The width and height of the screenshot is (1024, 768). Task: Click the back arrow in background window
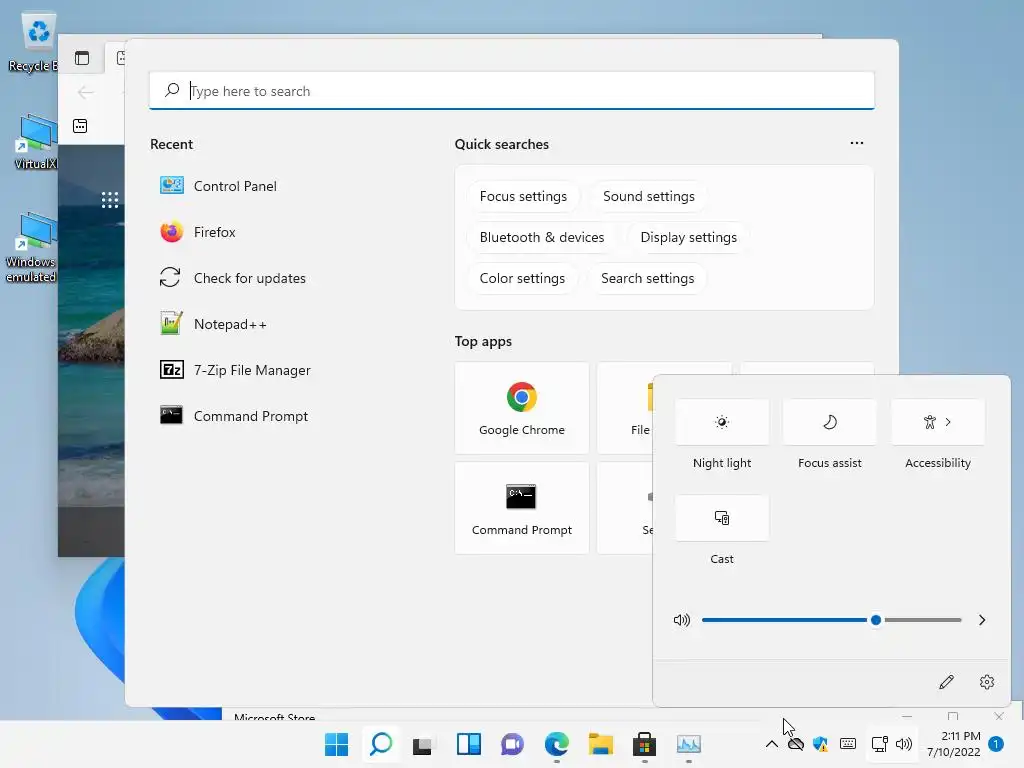(x=85, y=92)
